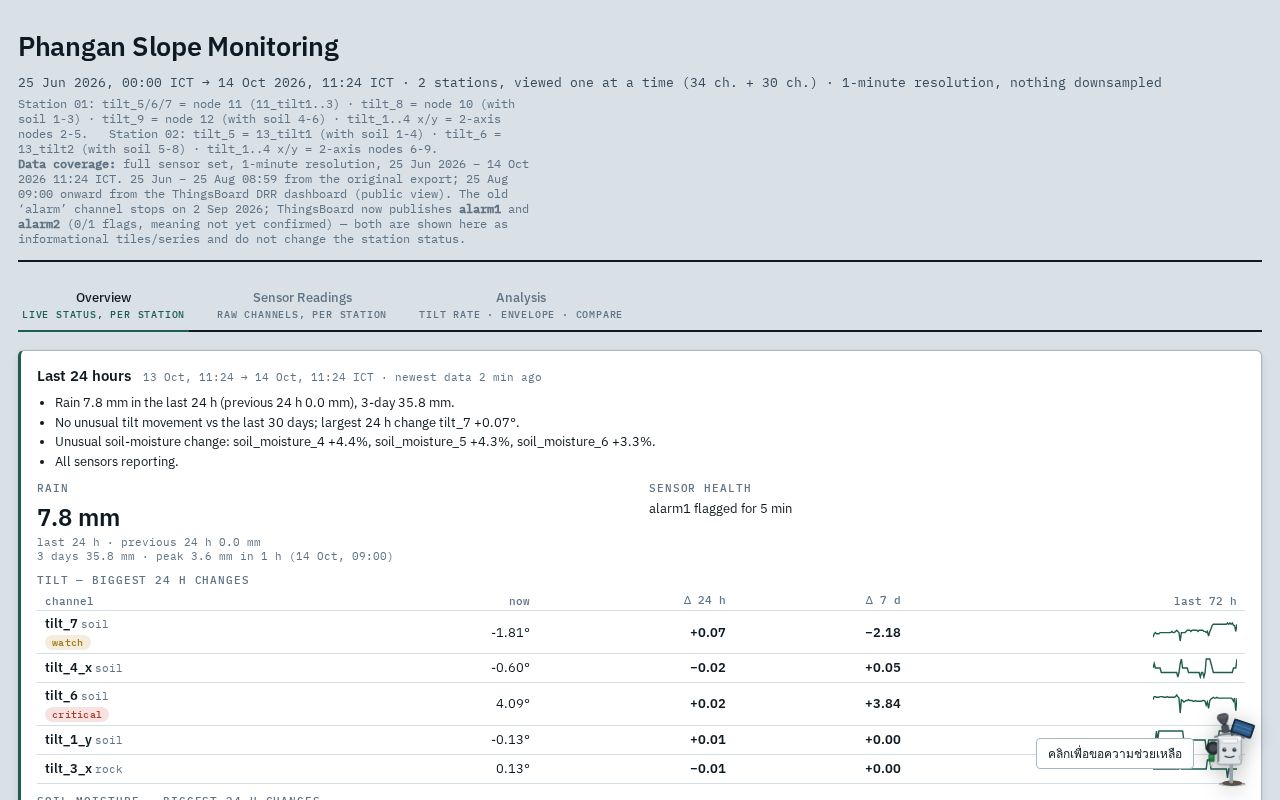Viewport: 1280px width, 800px height.
Task: Switch to the Sensor Readings tab
Action: click(302, 305)
